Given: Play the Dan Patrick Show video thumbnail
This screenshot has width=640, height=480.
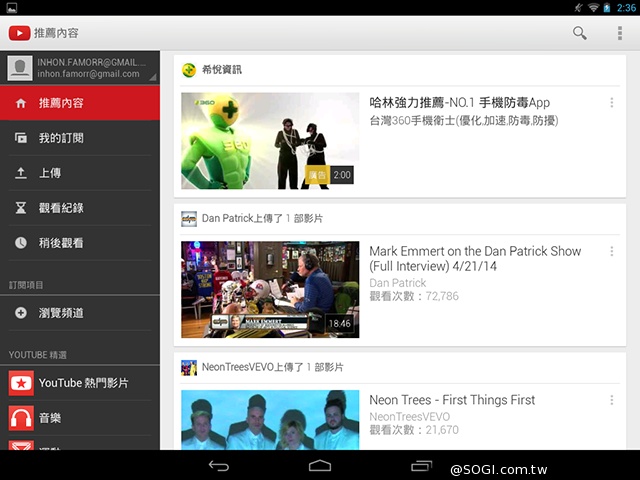Looking at the screenshot, I should click(270, 288).
